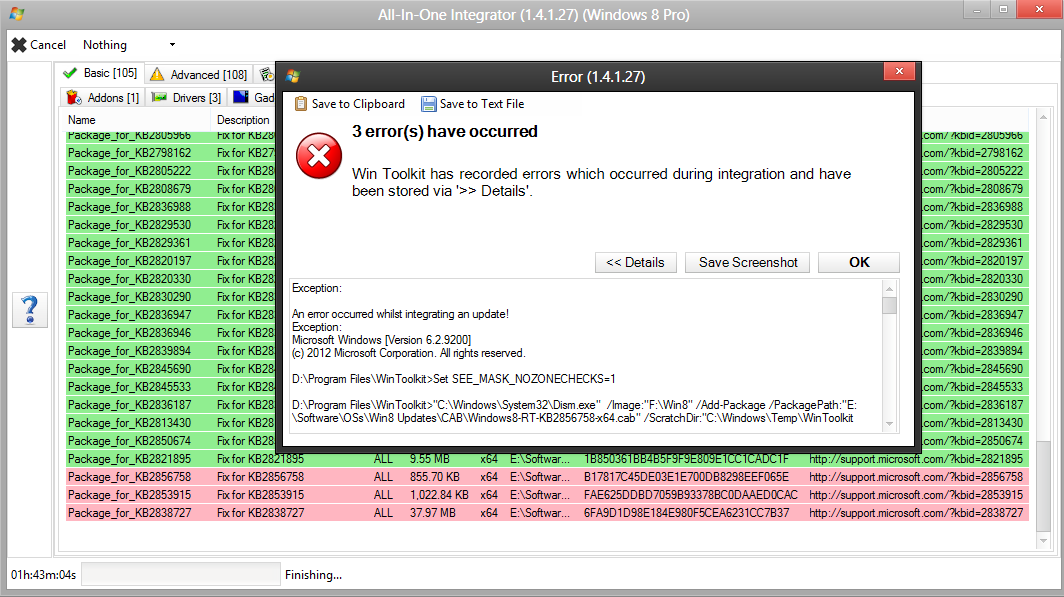The image size is (1064, 597).
Task: Click main list scroll up arrow
Action: coord(1044,117)
